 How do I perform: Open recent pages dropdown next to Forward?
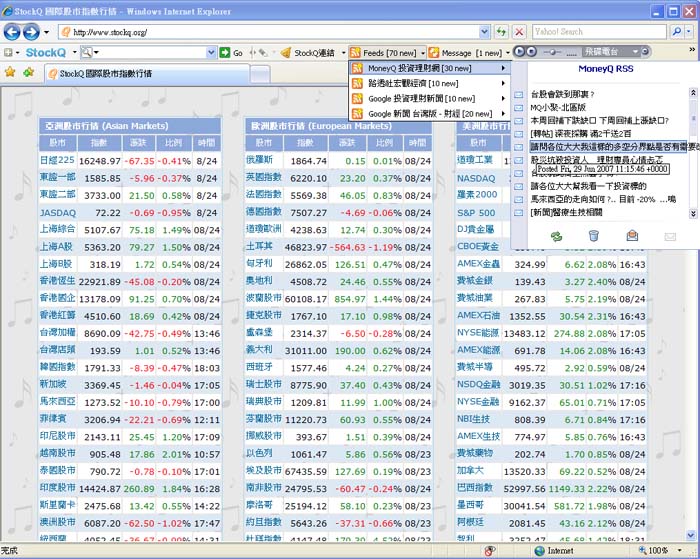(46, 32)
